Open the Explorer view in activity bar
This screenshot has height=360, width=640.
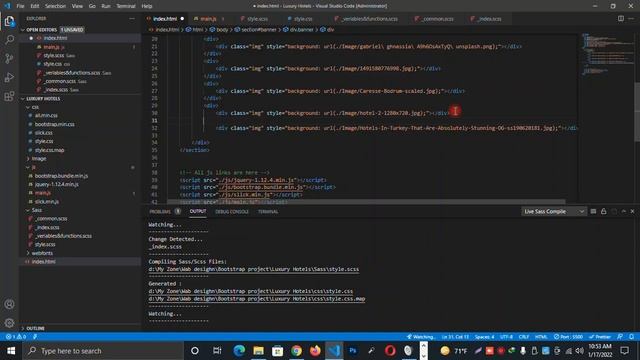pyautogui.click(x=9, y=21)
